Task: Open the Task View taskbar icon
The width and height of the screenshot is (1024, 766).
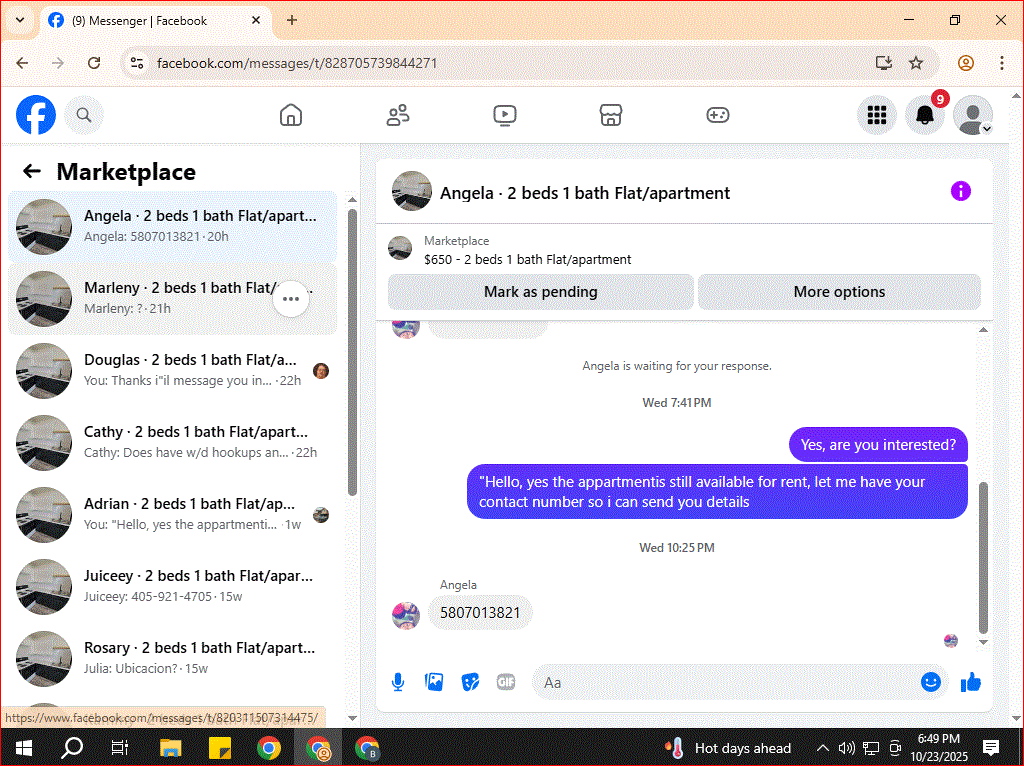Action: coord(120,748)
